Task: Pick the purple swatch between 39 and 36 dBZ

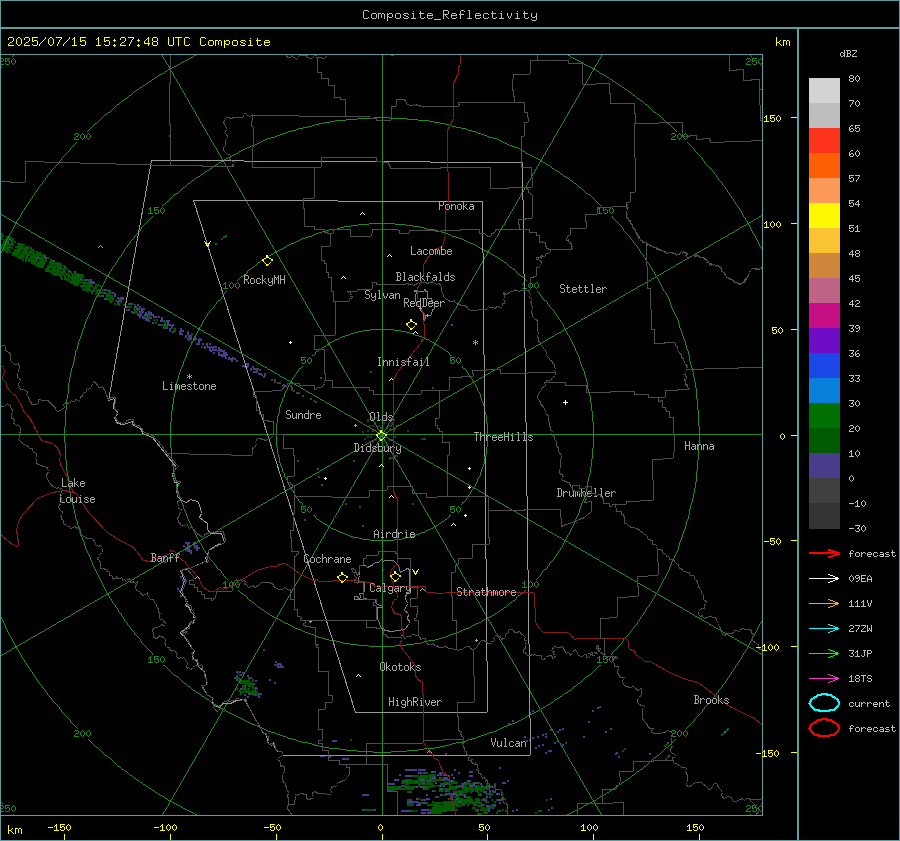Action: pyautogui.click(x=824, y=341)
